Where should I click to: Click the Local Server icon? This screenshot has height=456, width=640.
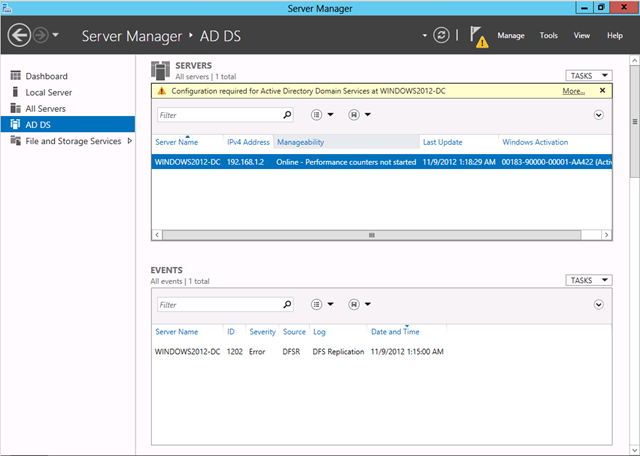click(x=16, y=92)
